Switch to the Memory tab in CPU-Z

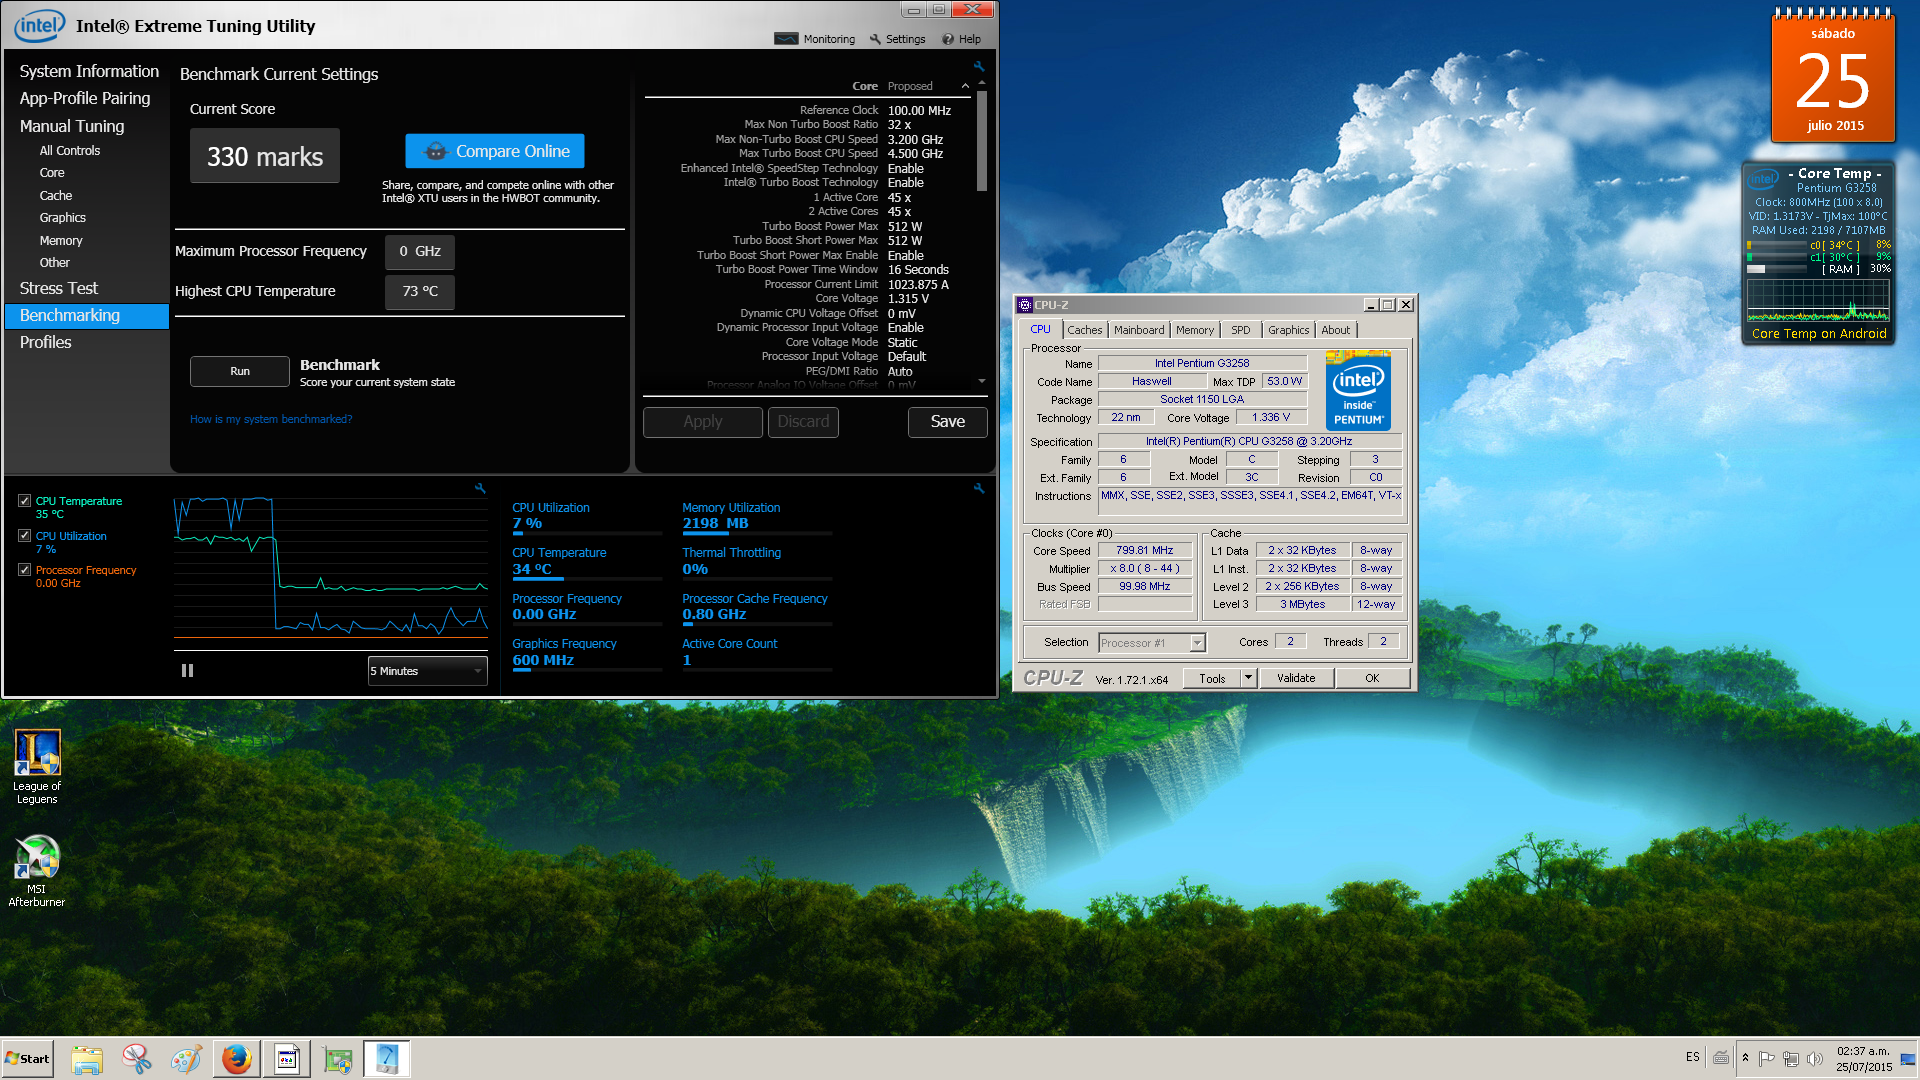tap(1195, 330)
